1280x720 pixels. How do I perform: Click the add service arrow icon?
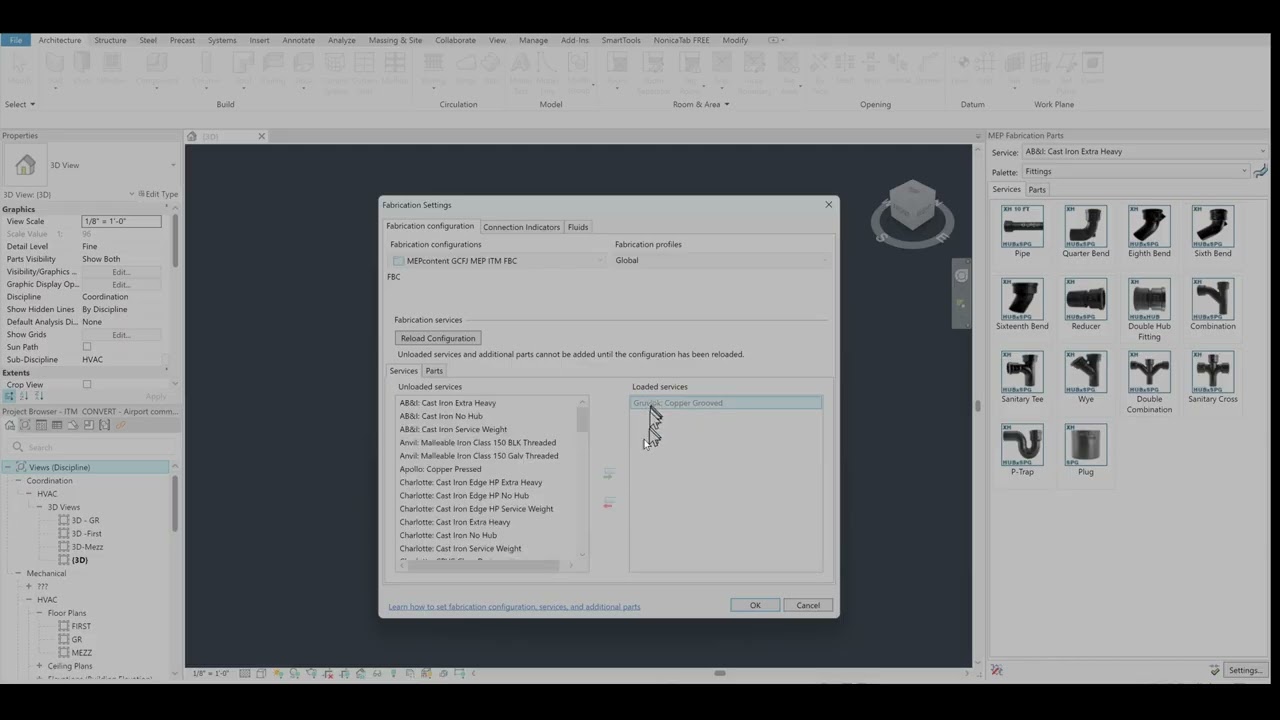608,474
